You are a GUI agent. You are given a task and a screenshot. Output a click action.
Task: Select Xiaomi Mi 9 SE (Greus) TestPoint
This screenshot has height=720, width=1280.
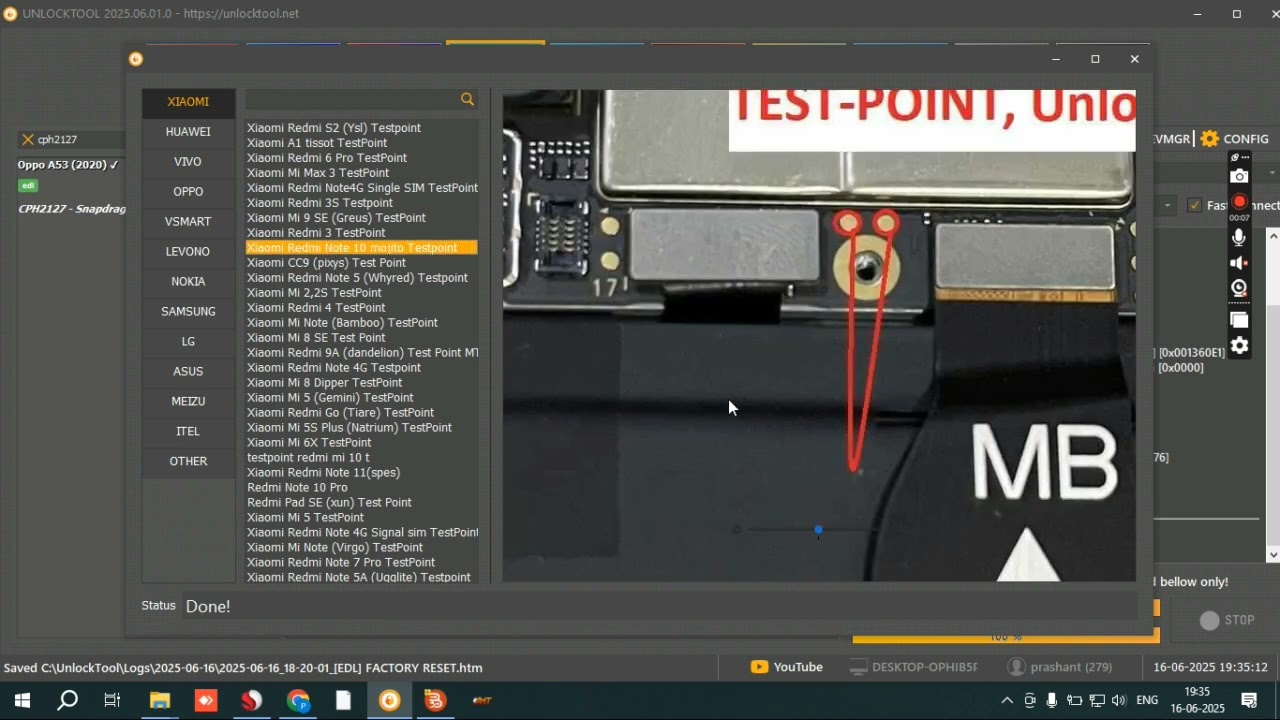pyautogui.click(x=336, y=218)
